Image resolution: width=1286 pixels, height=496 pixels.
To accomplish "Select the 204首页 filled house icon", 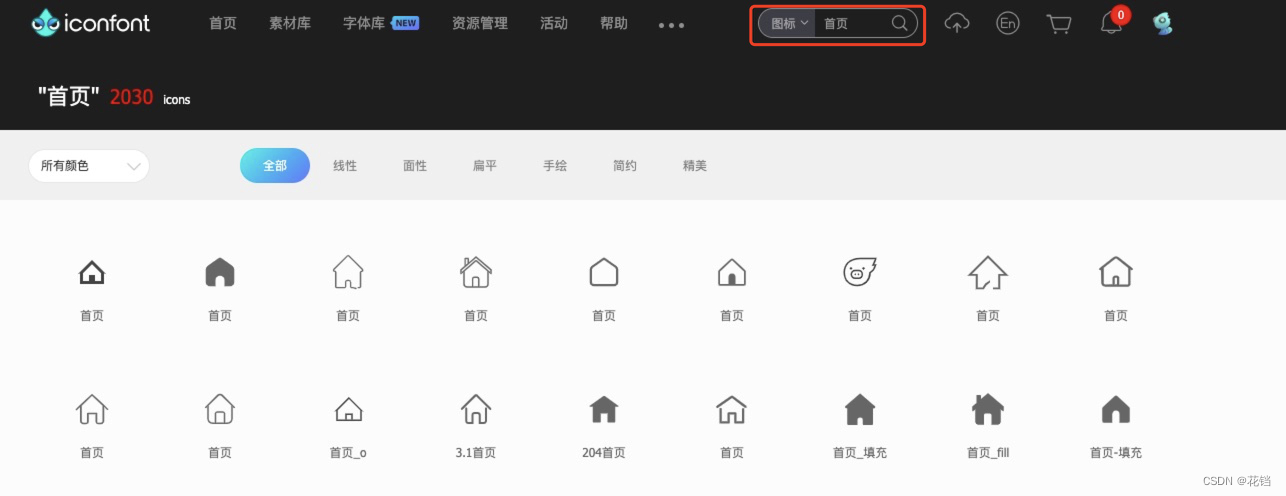I will click(x=604, y=408).
